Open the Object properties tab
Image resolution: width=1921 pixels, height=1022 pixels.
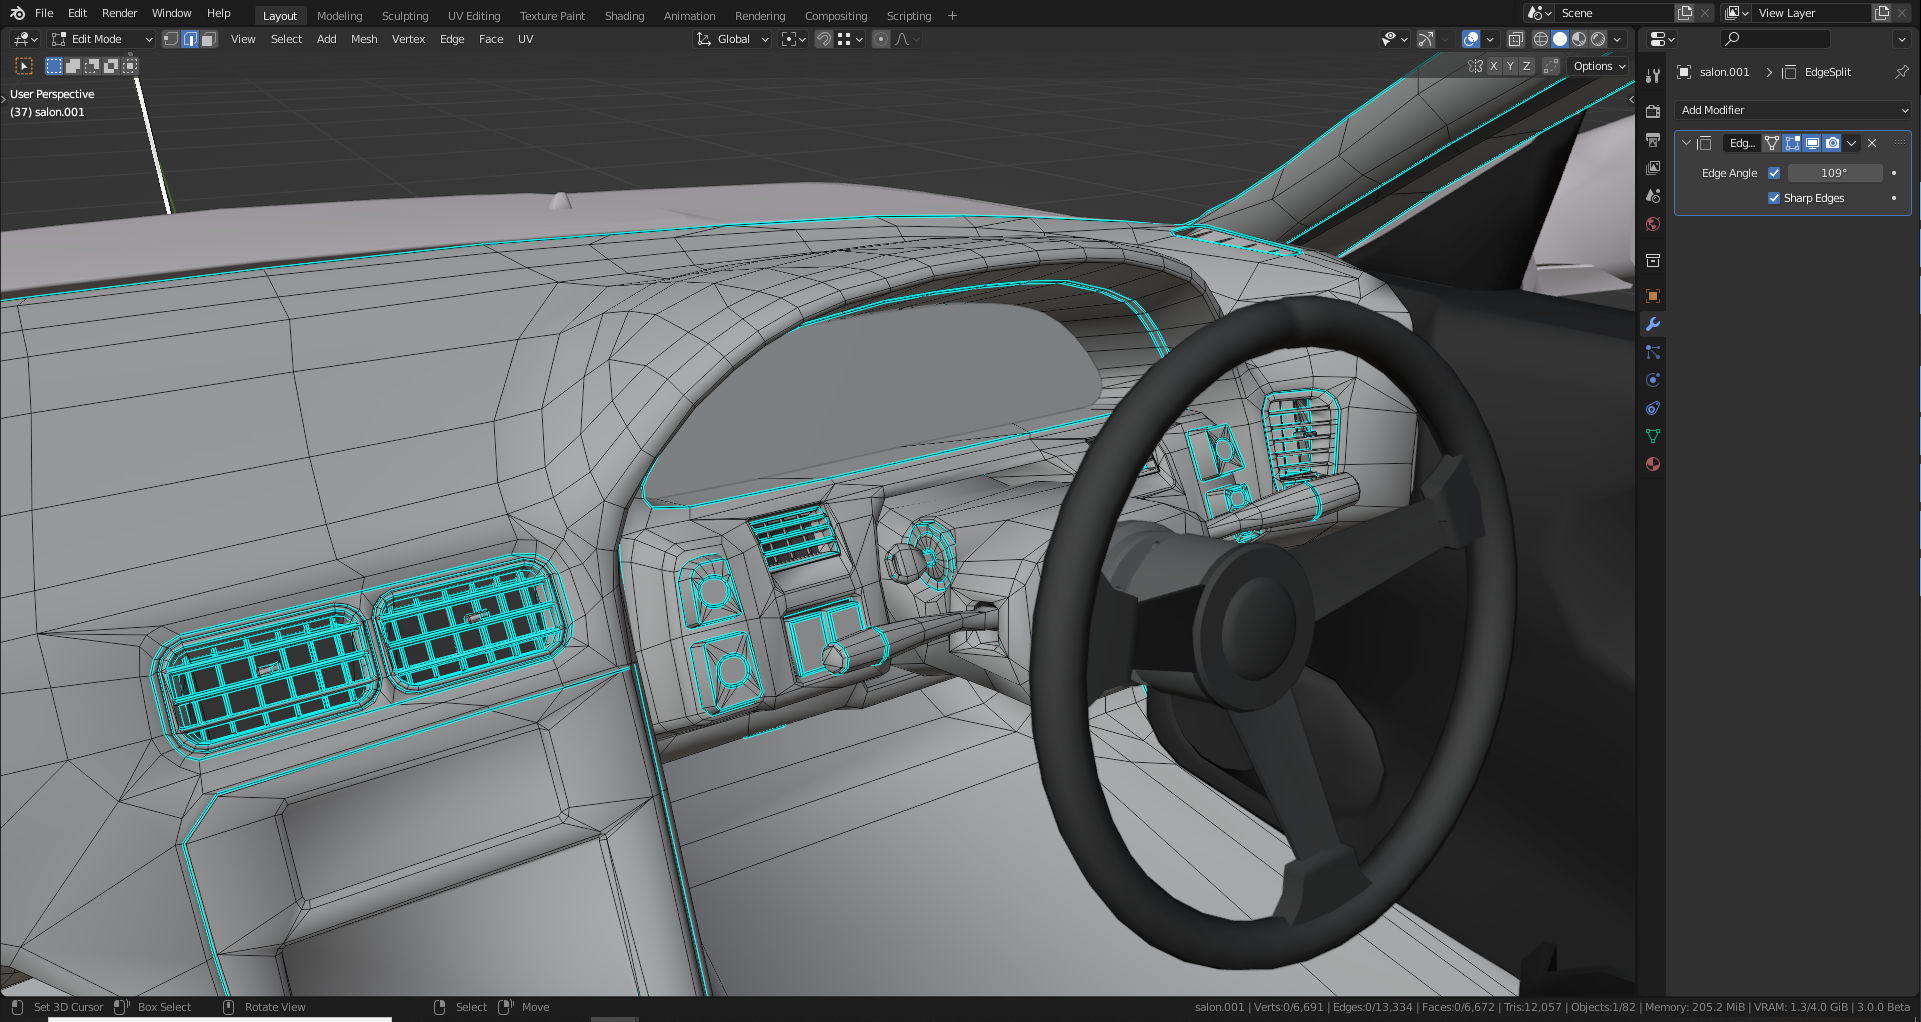1653,296
